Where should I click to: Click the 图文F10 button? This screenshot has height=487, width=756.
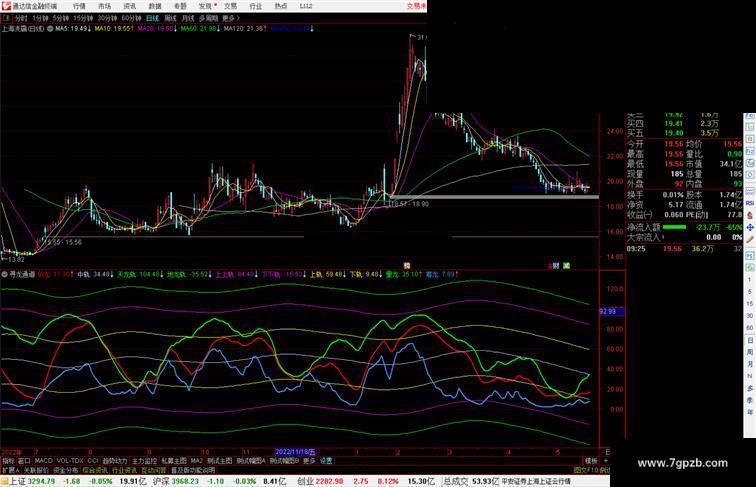coord(585,470)
